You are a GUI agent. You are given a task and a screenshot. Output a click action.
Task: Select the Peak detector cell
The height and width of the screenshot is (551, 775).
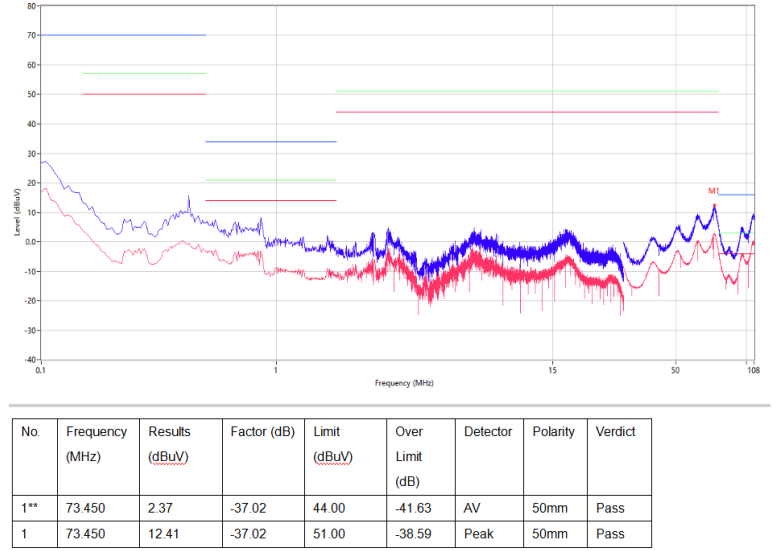click(x=478, y=534)
